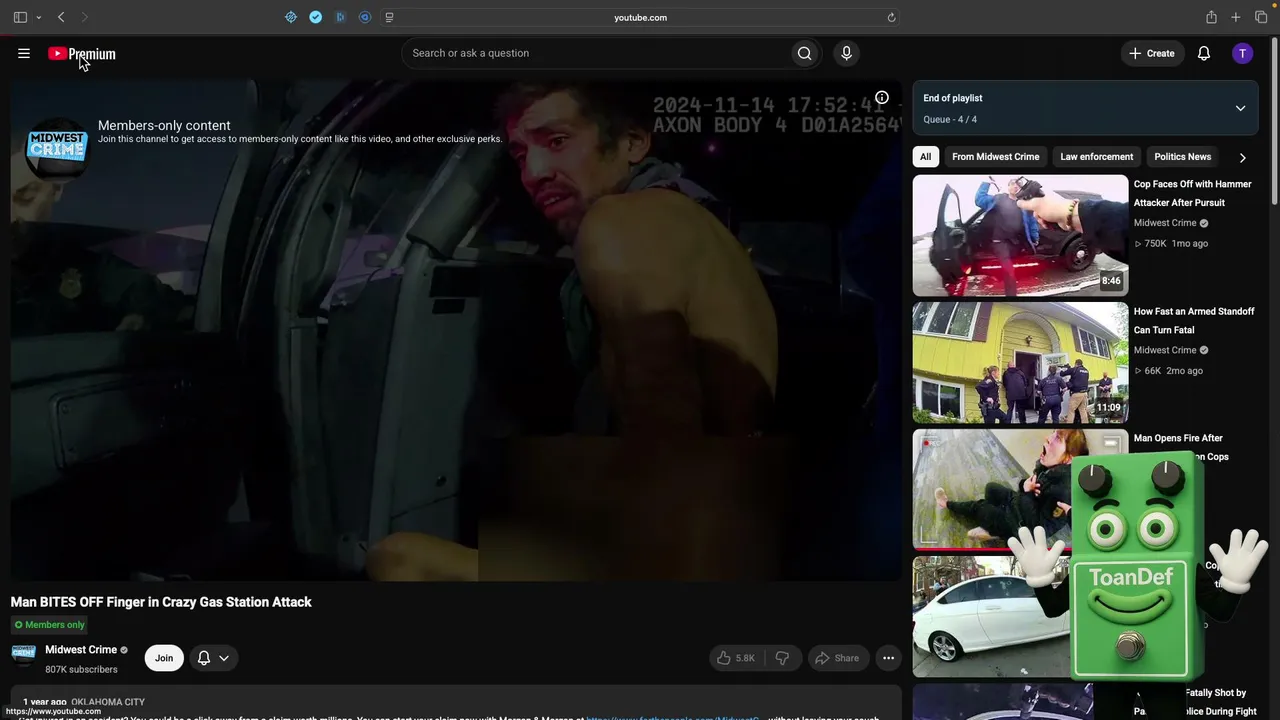Screen dimensions: 1280x720
Task: Open the YouTube guide hamburger menu
Action: click(24, 54)
